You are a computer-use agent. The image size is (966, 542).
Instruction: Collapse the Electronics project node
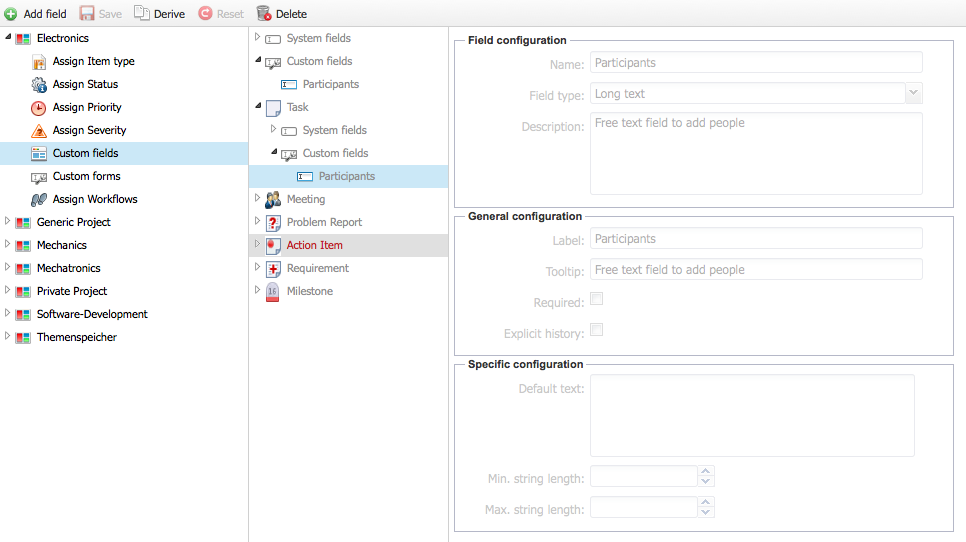(x=8, y=38)
